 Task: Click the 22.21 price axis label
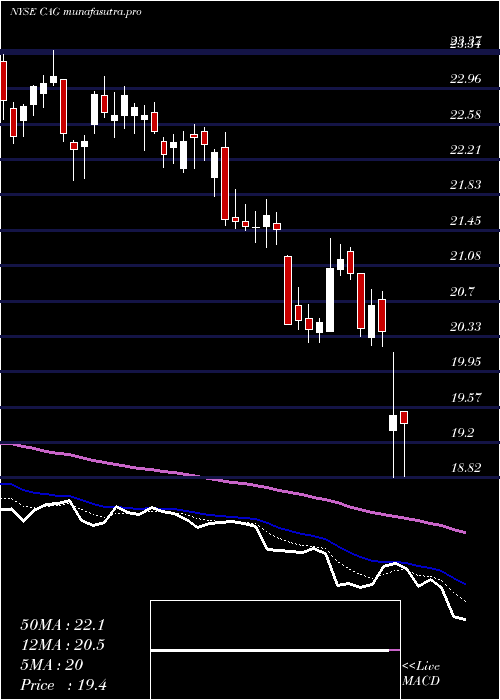[x=465, y=150]
